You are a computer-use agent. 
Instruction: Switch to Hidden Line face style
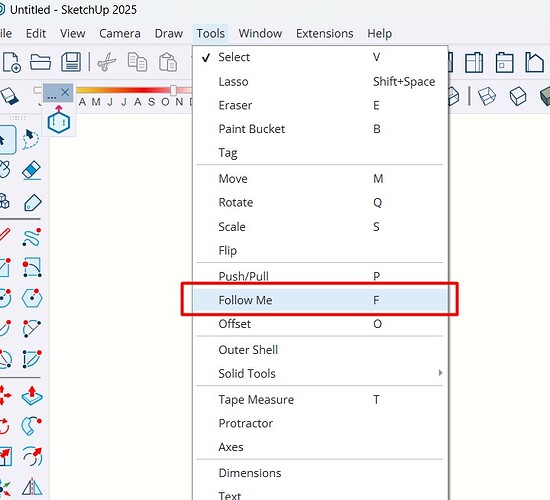tap(518, 96)
